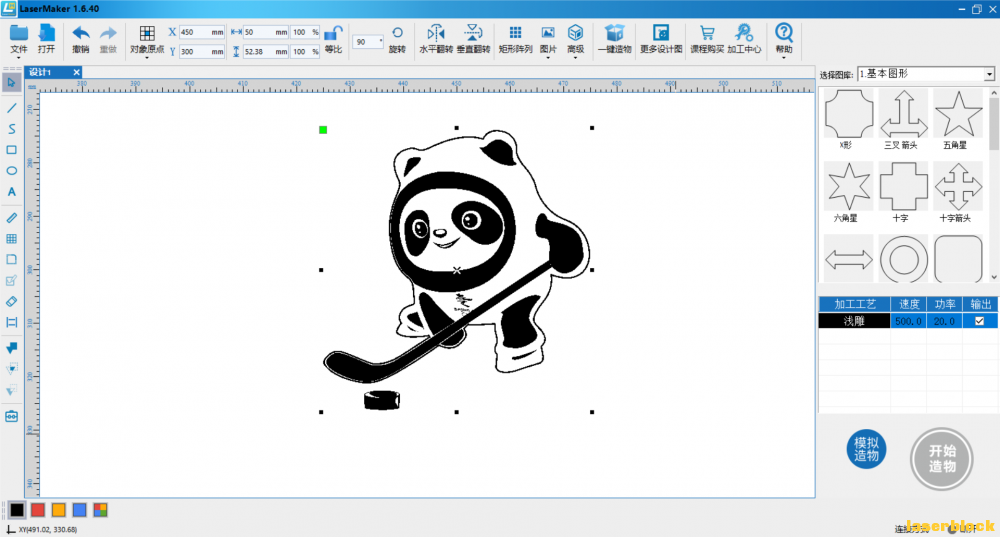1000x537 pixels.
Task: Click the 速度 column header
Action: (x=909, y=304)
